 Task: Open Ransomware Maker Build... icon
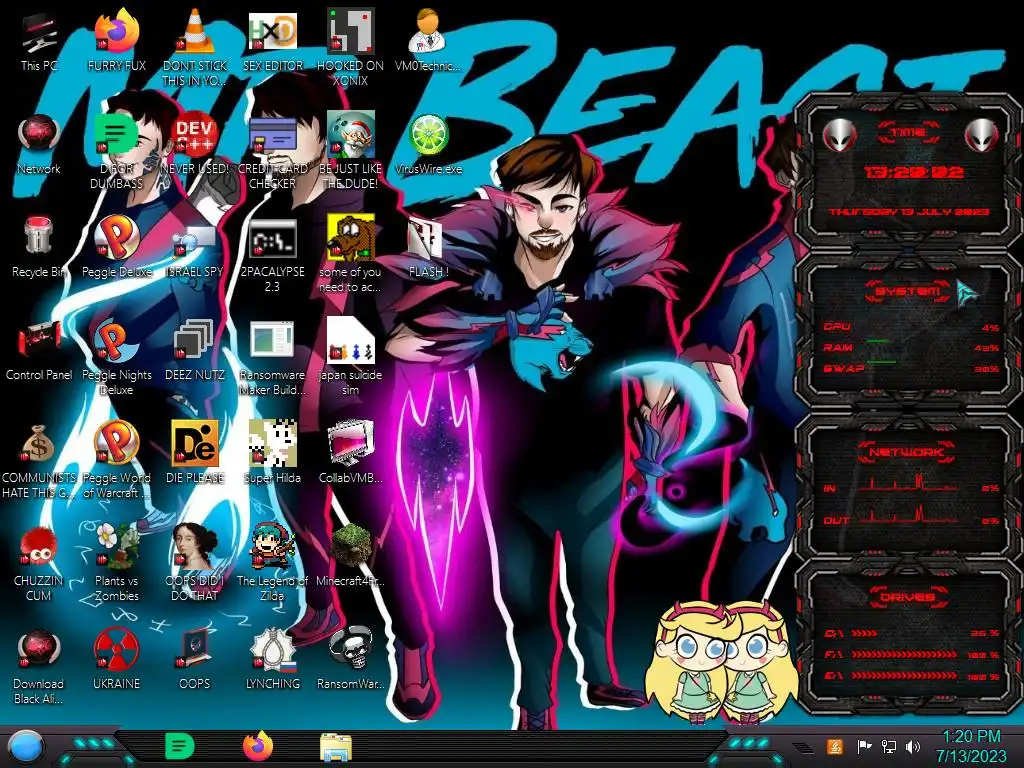point(272,357)
